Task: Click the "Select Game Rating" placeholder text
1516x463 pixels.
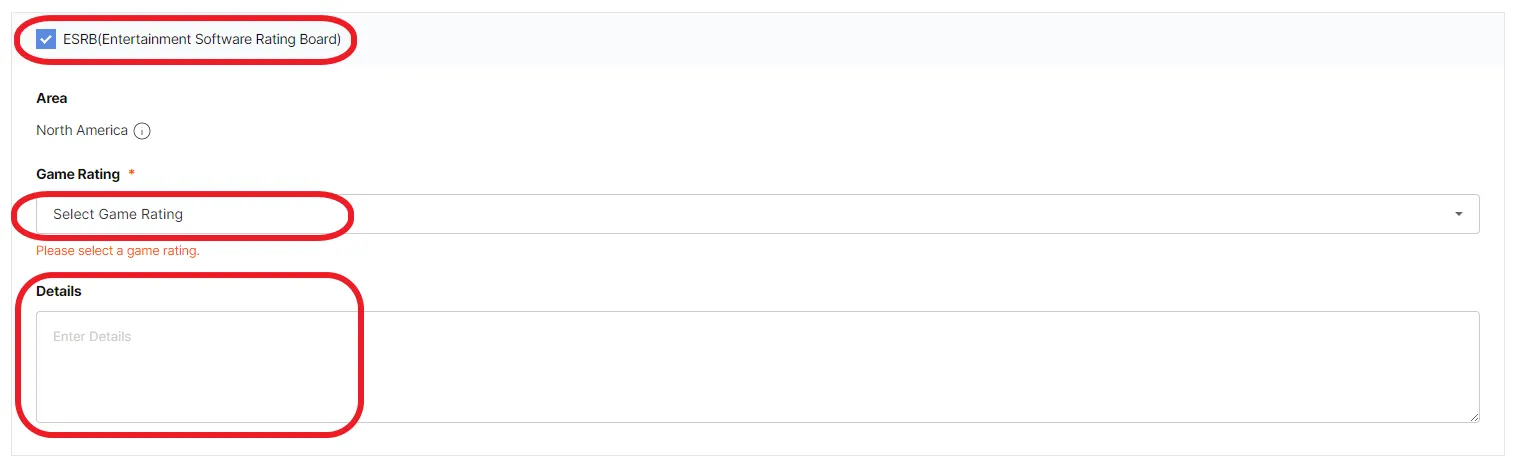Action: click(x=118, y=214)
